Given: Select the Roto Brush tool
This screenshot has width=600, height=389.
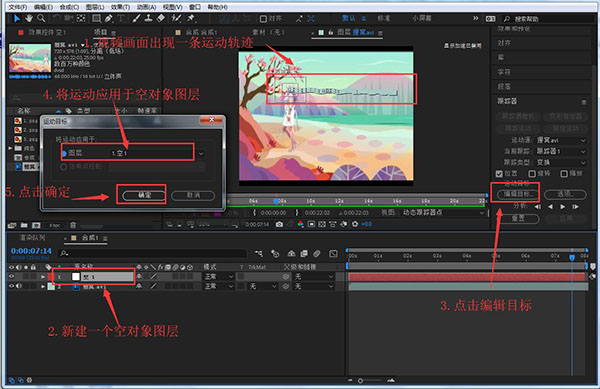Looking at the screenshot, I should (176, 18).
